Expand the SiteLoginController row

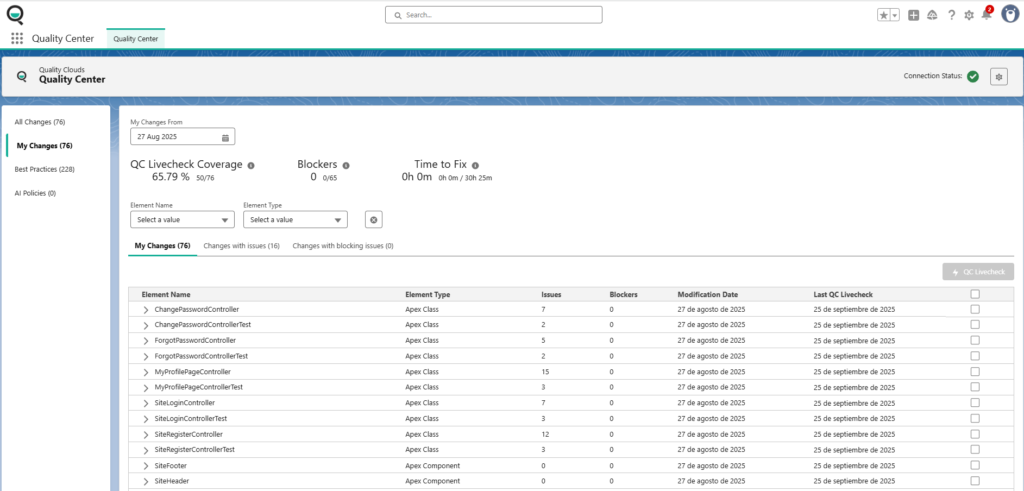click(146, 402)
